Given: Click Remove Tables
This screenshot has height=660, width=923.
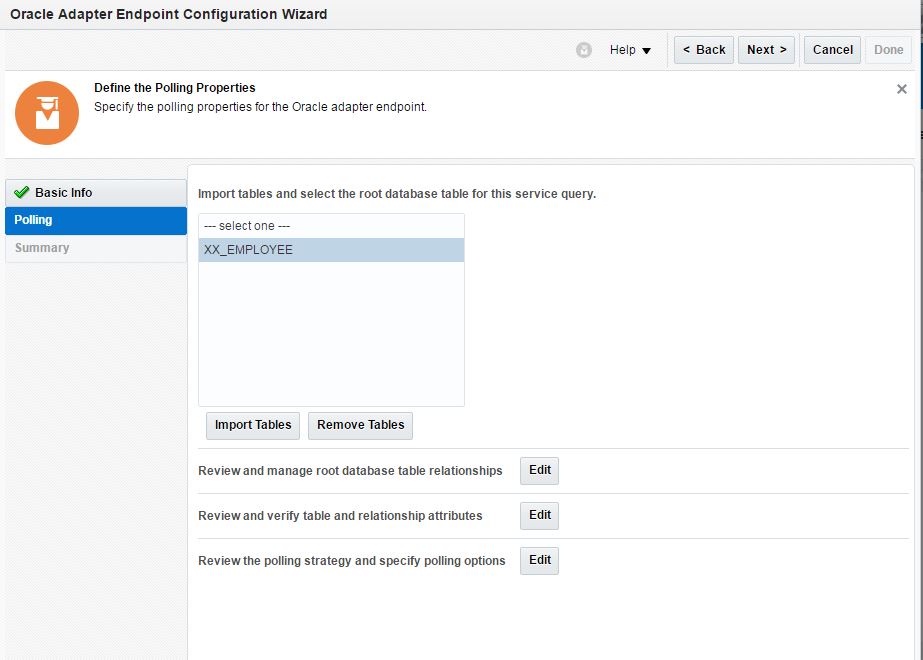Looking at the screenshot, I should click(x=360, y=425).
